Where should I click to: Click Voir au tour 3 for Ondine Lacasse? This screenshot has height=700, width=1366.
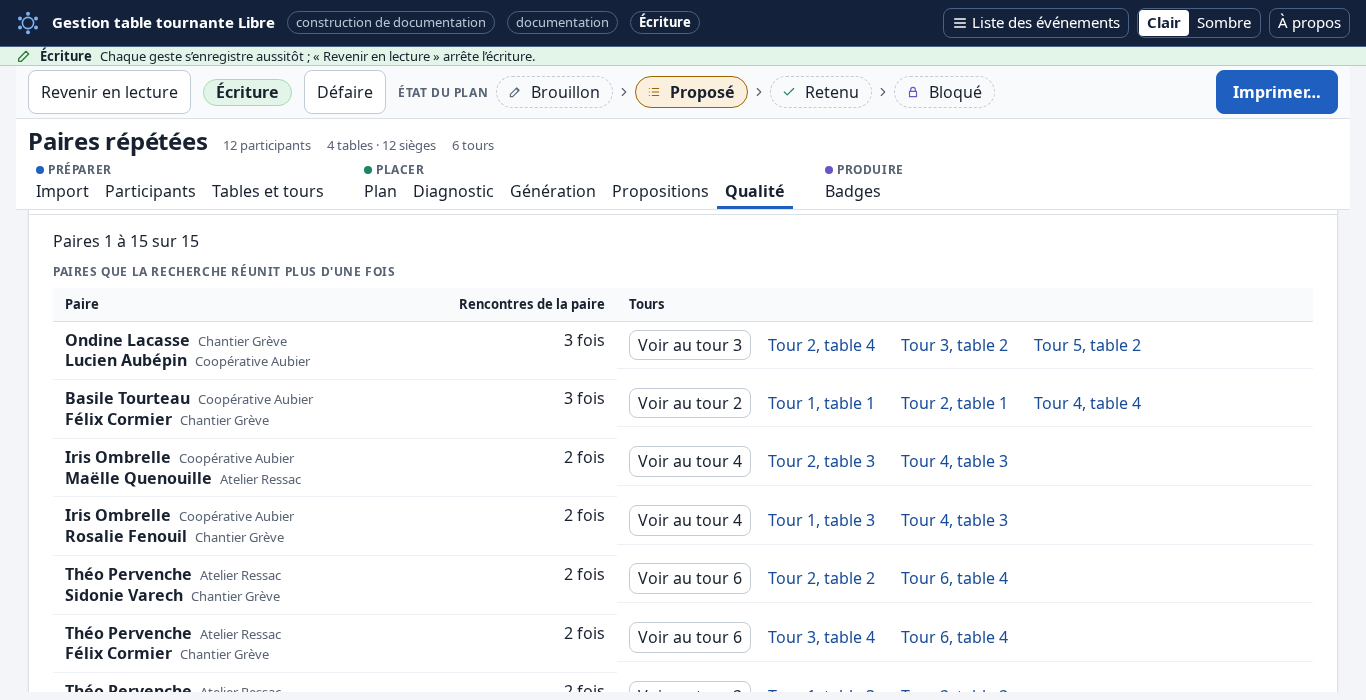point(690,345)
